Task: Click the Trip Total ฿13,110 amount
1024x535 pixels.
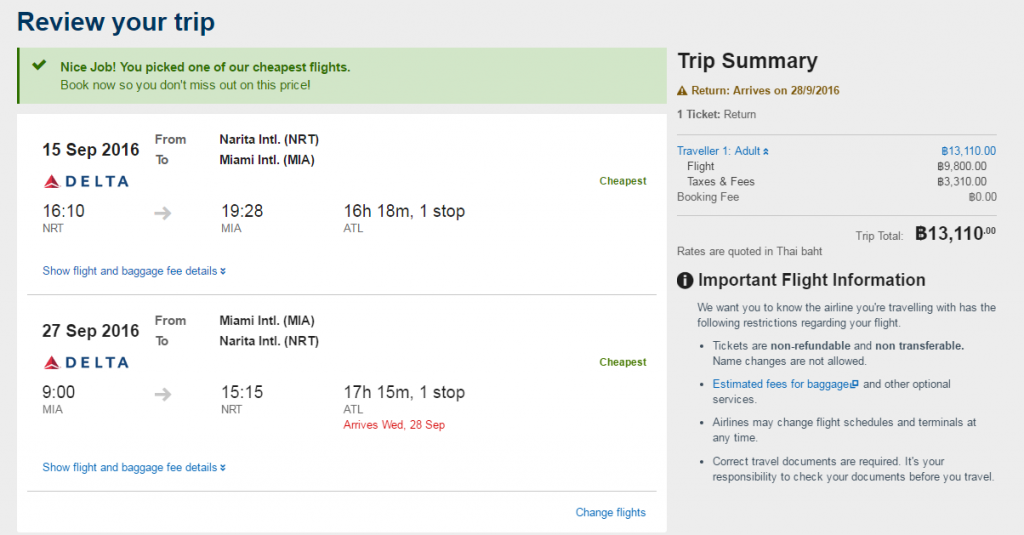Action: pos(955,233)
